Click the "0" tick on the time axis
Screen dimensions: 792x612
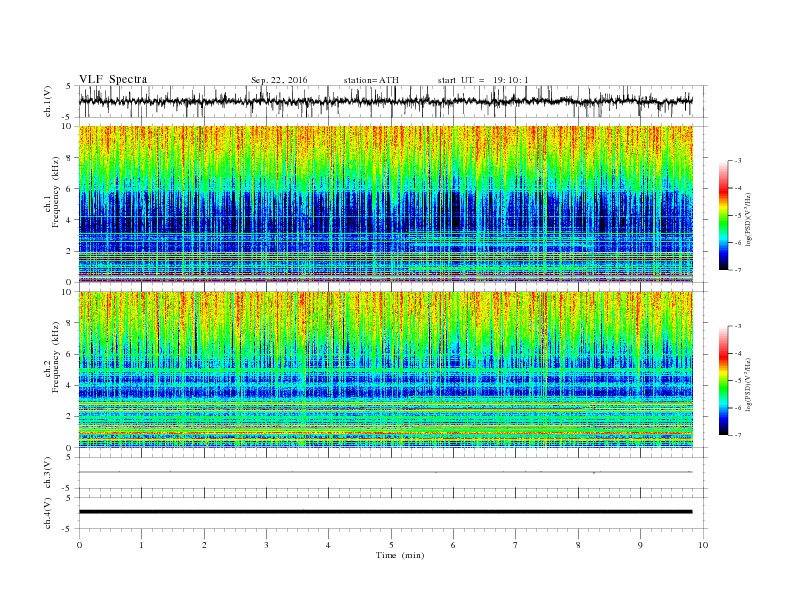click(79, 545)
